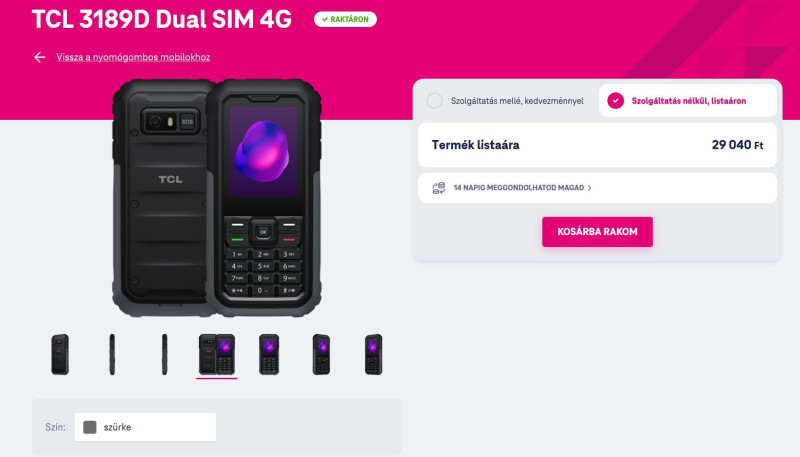View third thumbnail showing other side profile
Viewport: 800px width, 457px height.
164,354
